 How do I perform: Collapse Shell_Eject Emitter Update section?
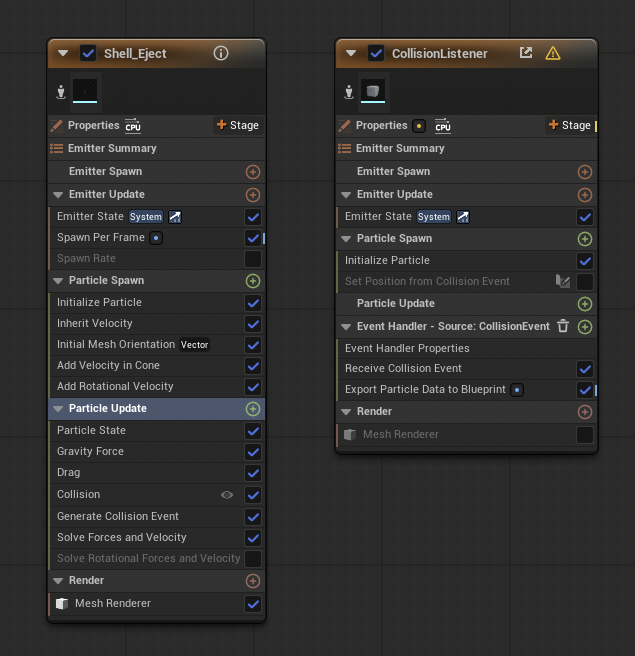[x=58, y=195]
